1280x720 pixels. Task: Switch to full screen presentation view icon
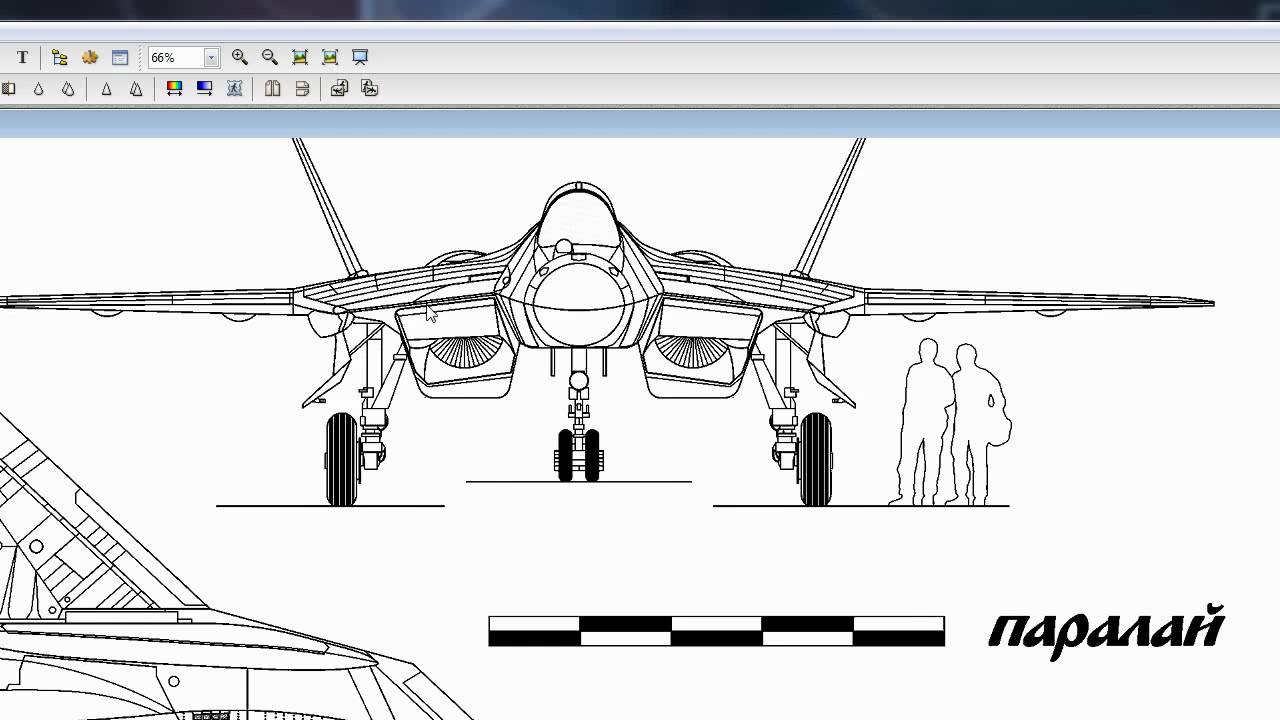pyautogui.click(x=360, y=57)
